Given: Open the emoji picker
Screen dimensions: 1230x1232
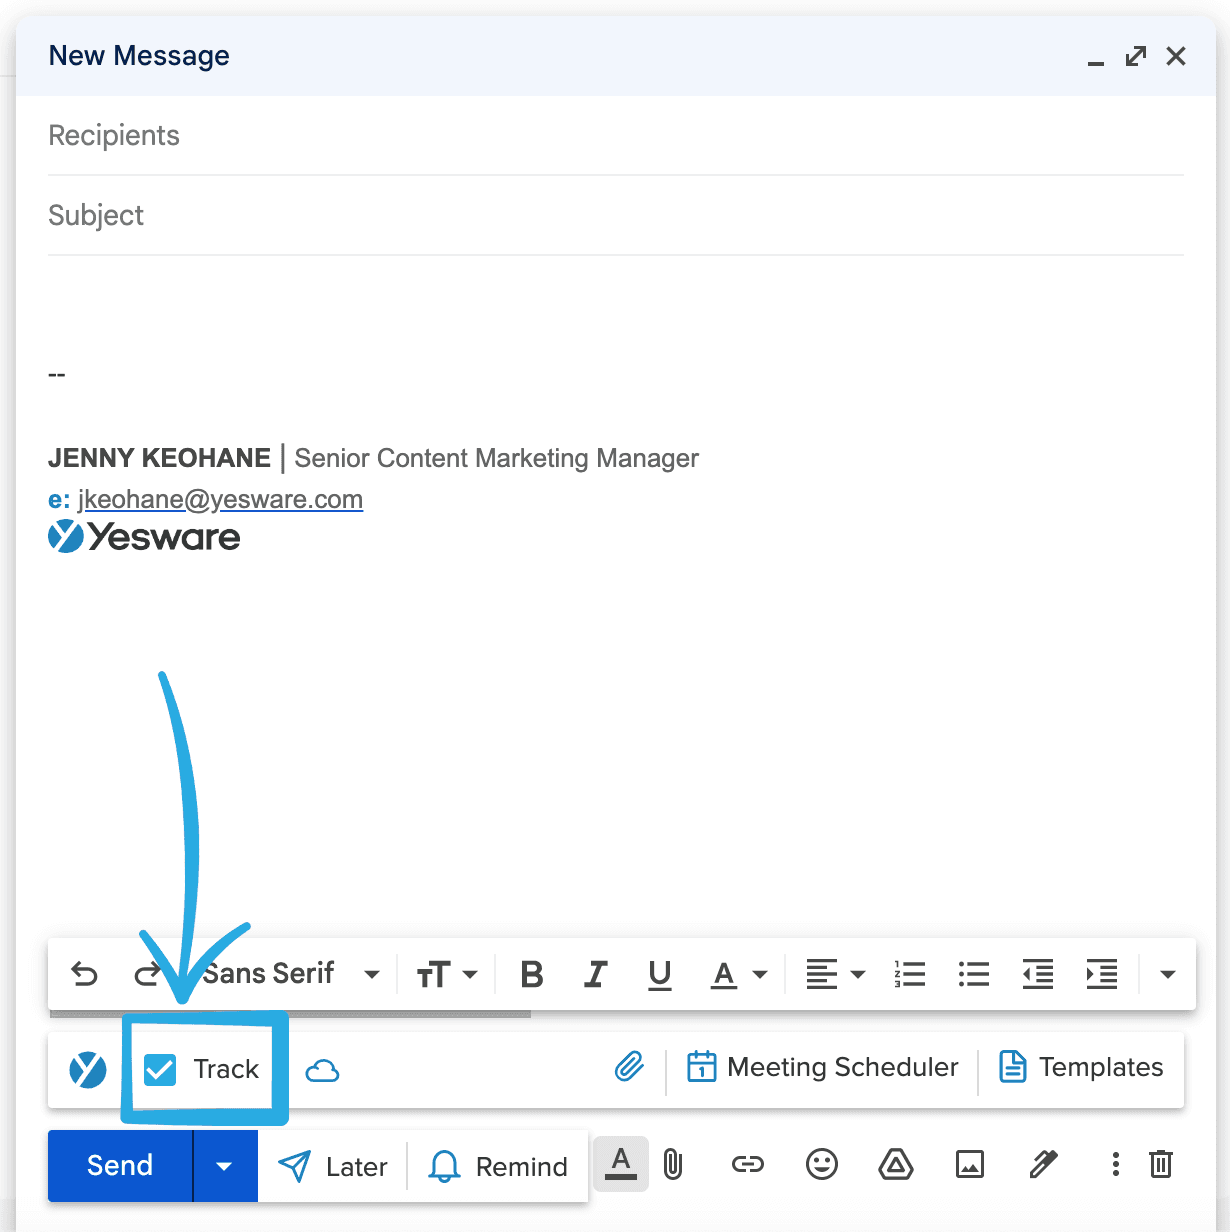Looking at the screenshot, I should pos(821,1165).
